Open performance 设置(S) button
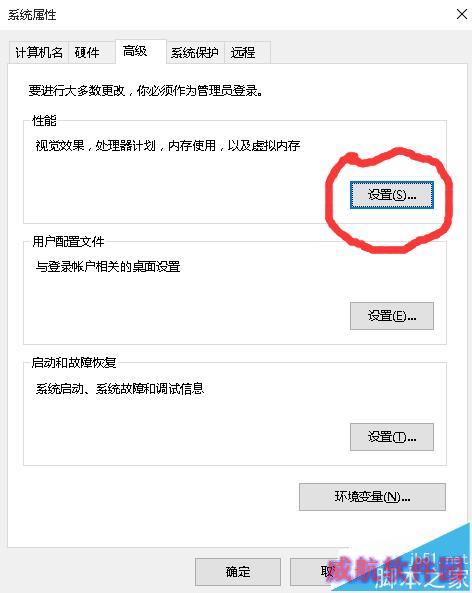 pyautogui.click(x=392, y=195)
